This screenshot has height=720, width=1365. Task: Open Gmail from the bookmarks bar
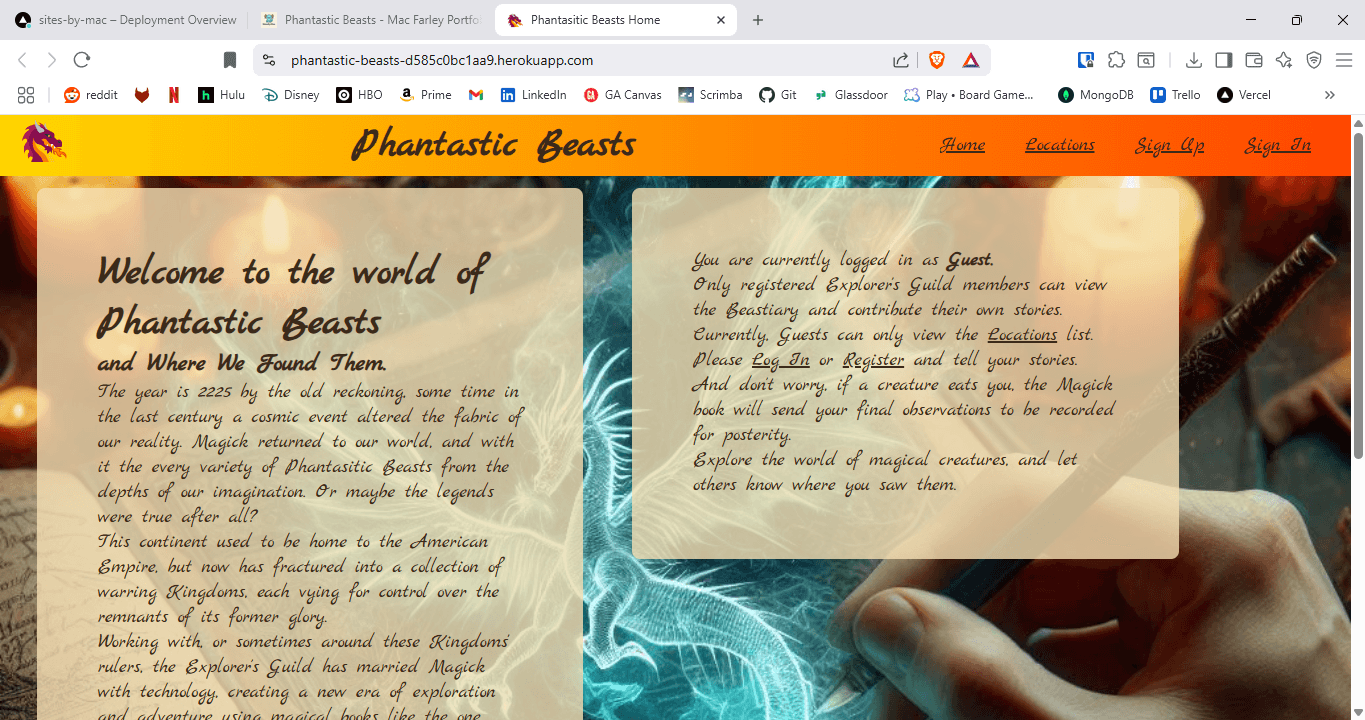(475, 95)
